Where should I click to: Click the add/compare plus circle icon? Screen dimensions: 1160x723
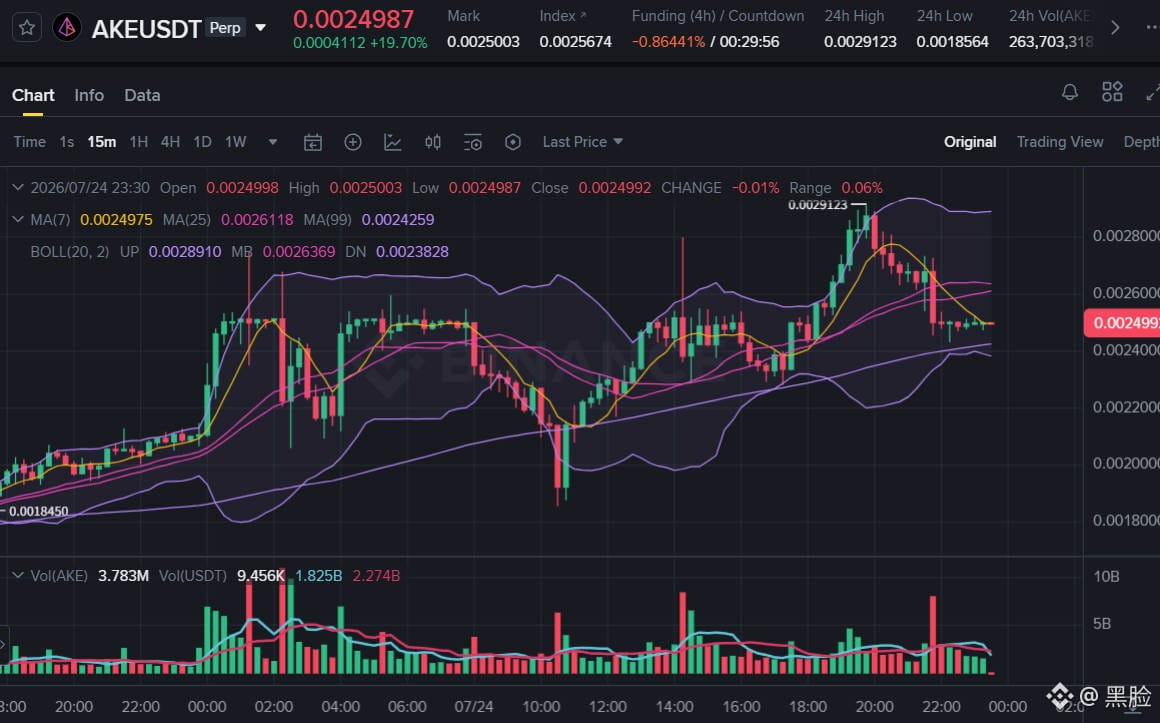tap(353, 142)
